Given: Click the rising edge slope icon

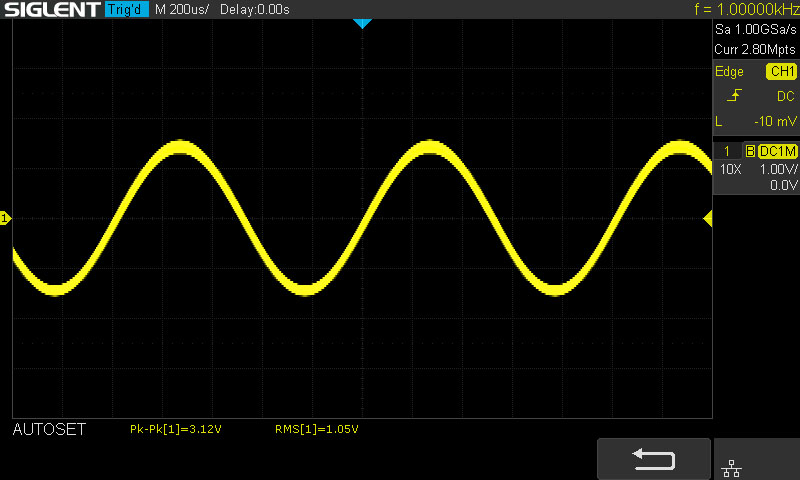Looking at the screenshot, I should click(734, 95).
